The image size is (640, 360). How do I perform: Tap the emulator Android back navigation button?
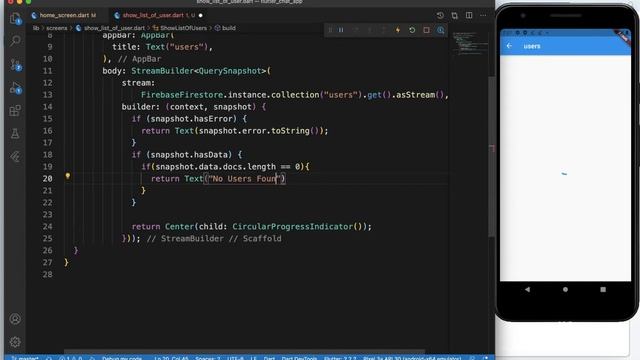(x=527, y=289)
